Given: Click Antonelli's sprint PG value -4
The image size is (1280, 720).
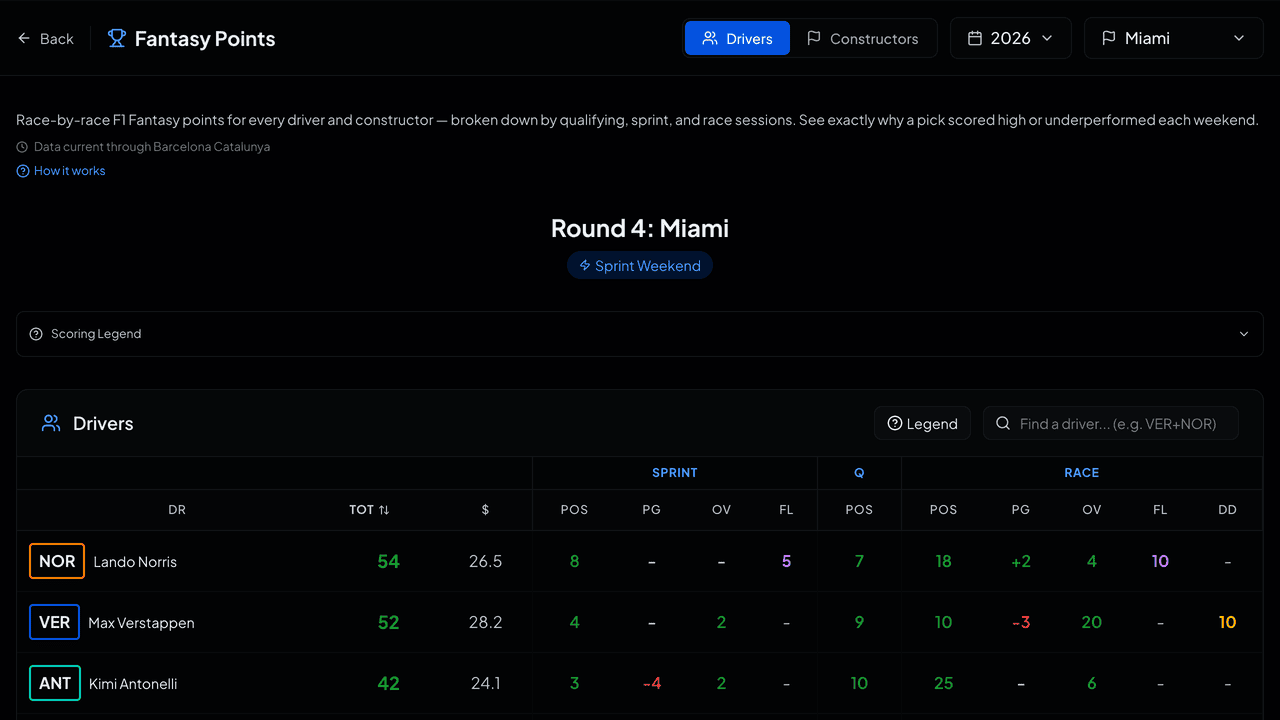Looking at the screenshot, I should click(x=651, y=684).
